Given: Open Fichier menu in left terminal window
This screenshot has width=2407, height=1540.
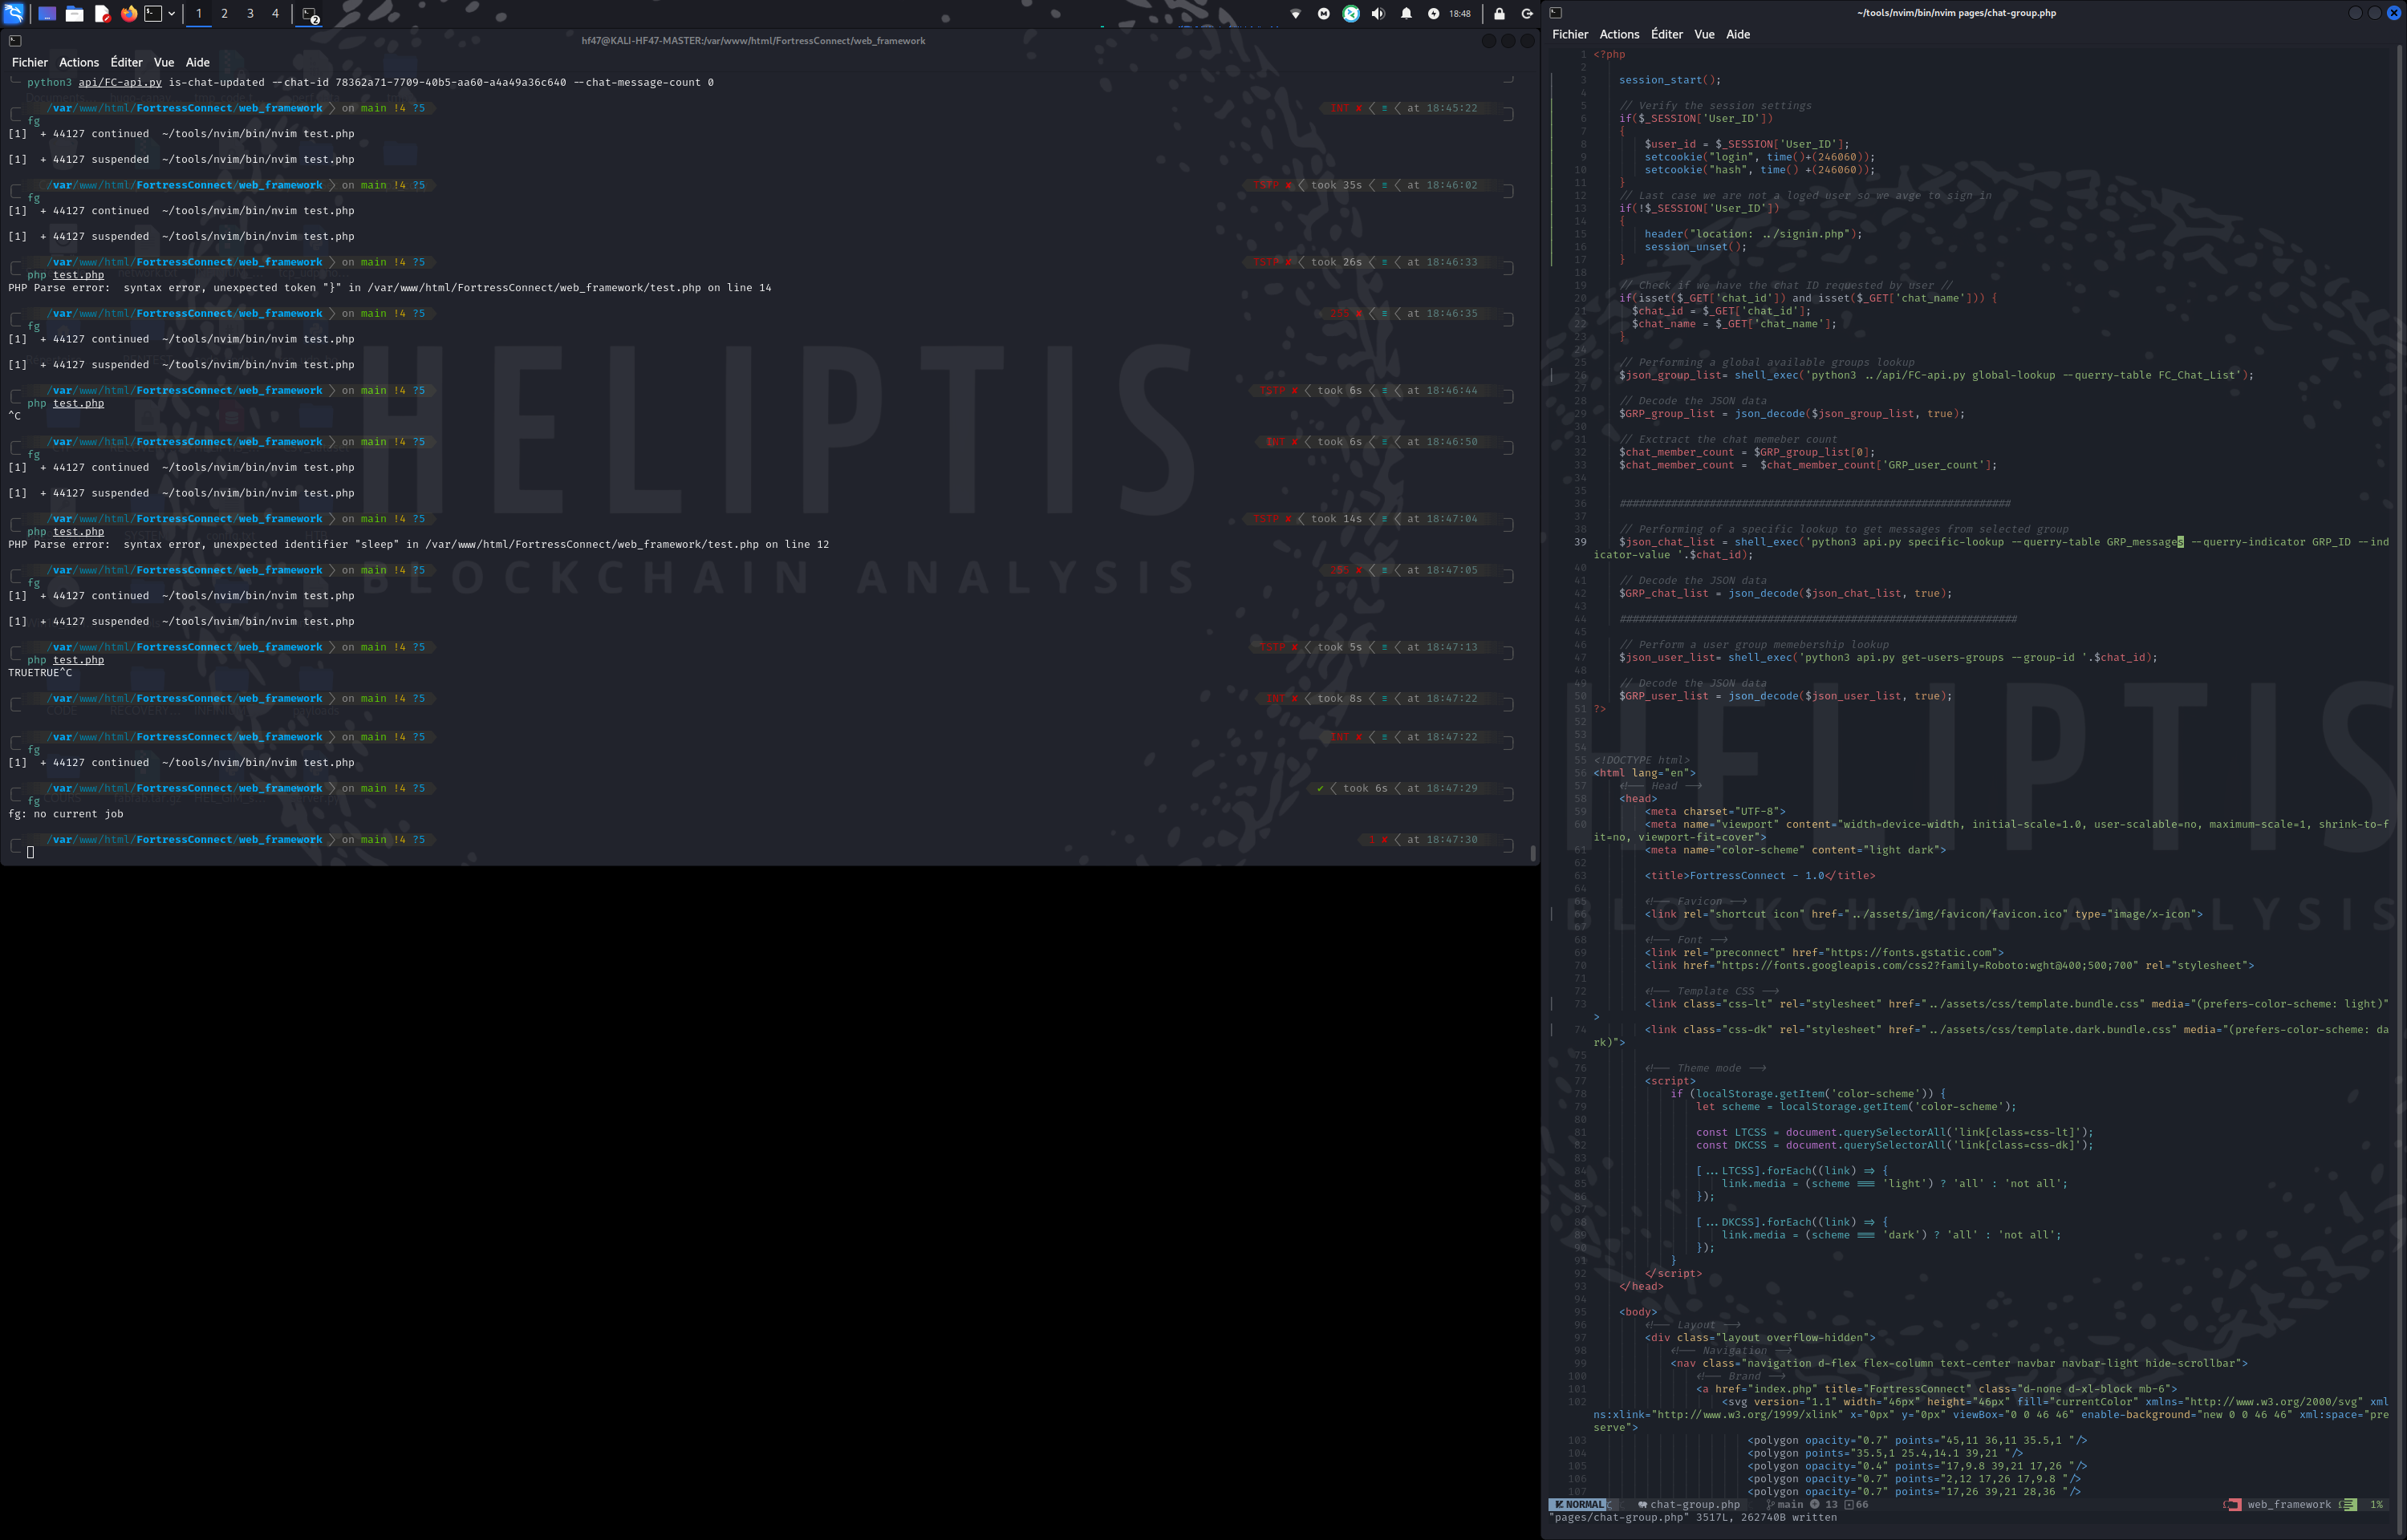Looking at the screenshot, I should 30,62.
